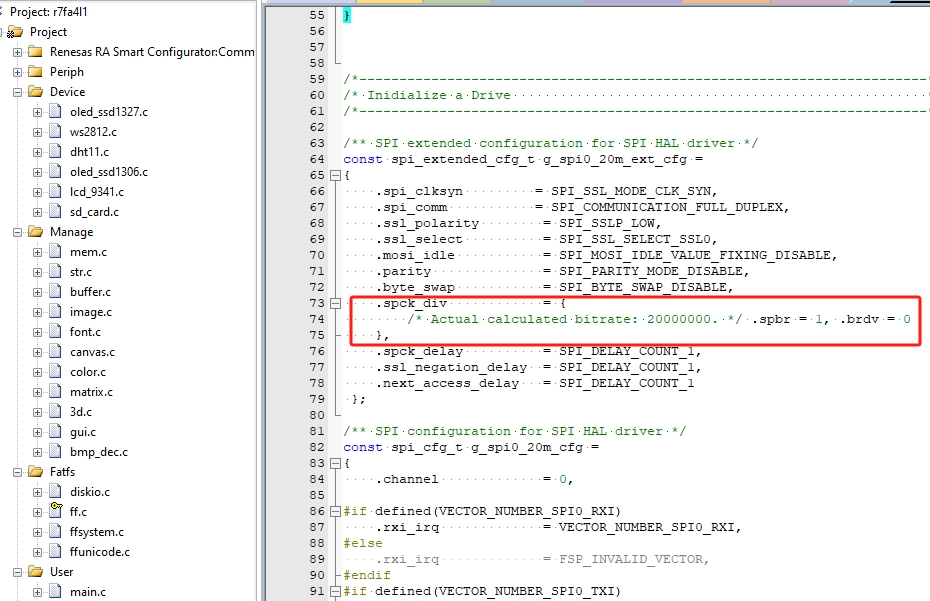Click the key-marked file icon beside ff.c

[56, 510]
